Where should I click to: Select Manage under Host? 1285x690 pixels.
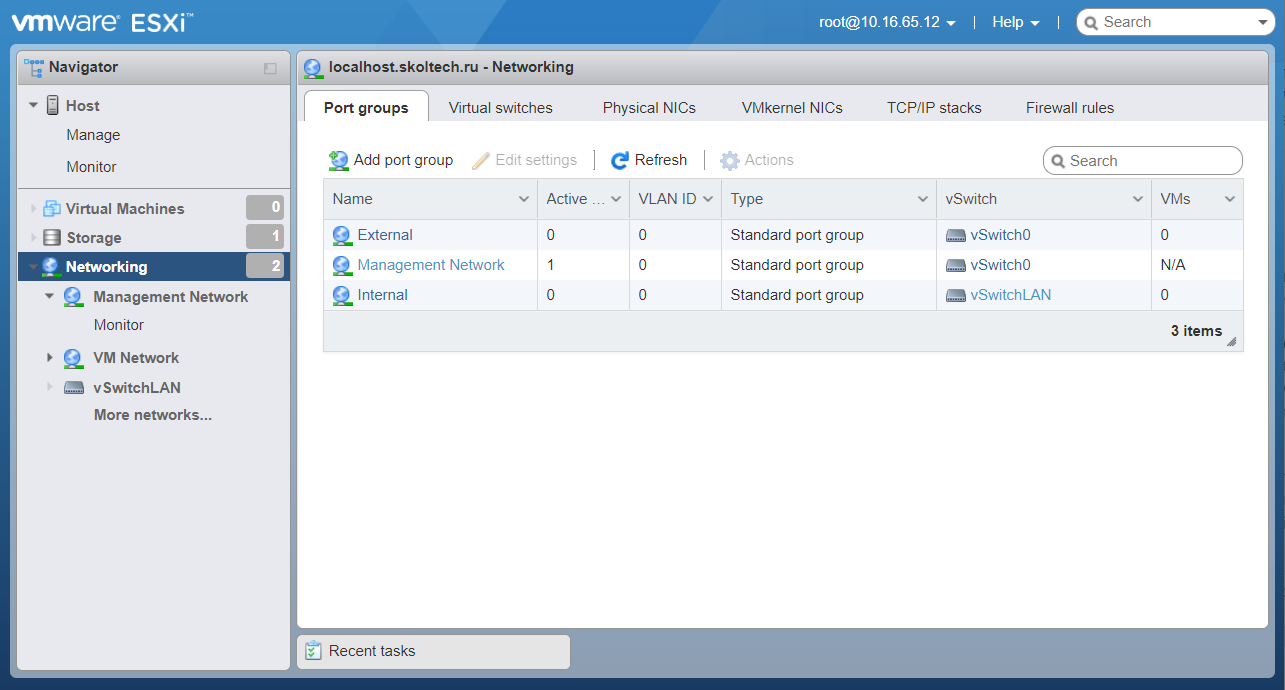click(93, 135)
